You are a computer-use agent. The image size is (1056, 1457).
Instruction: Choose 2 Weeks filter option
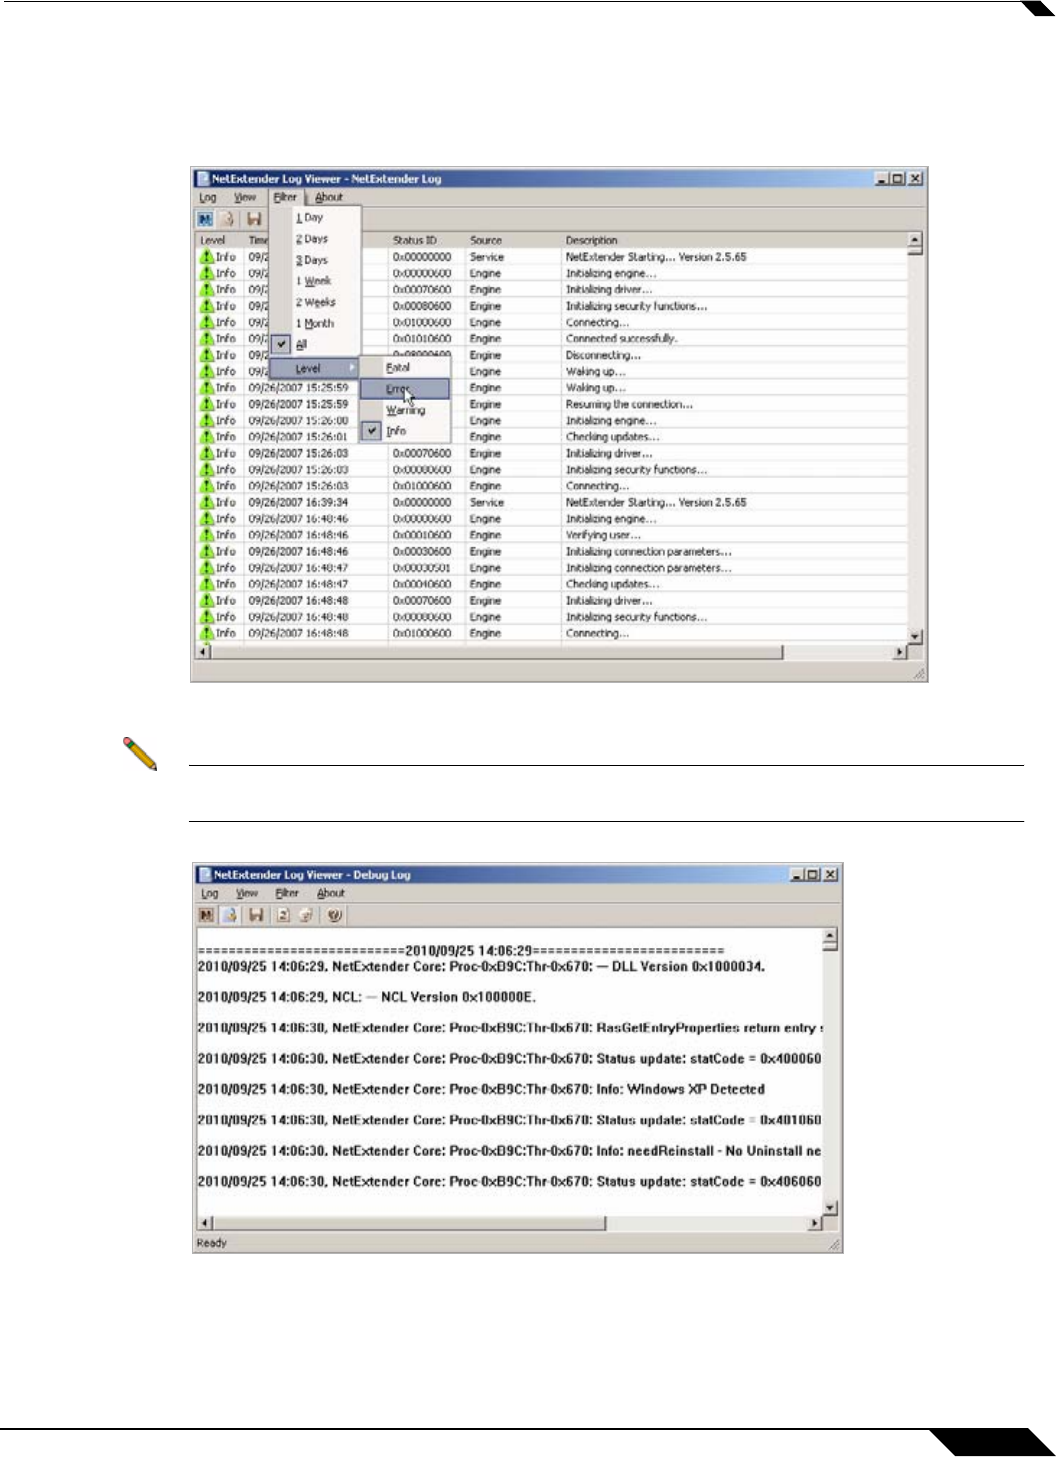pos(314,302)
